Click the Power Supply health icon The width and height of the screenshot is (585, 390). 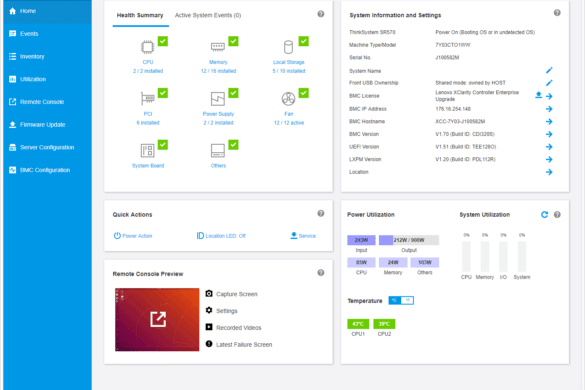pyautogui.click(x=218, y=99)
